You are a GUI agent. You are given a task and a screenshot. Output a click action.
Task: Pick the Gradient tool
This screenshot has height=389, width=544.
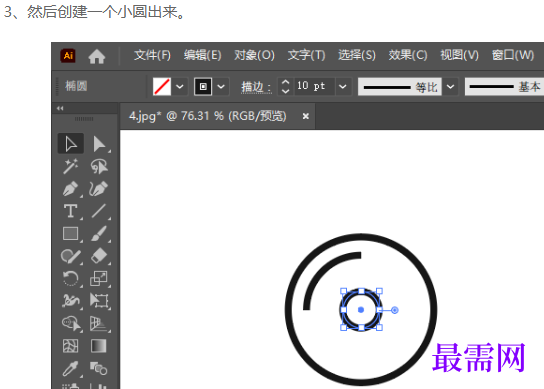[99, 346]
